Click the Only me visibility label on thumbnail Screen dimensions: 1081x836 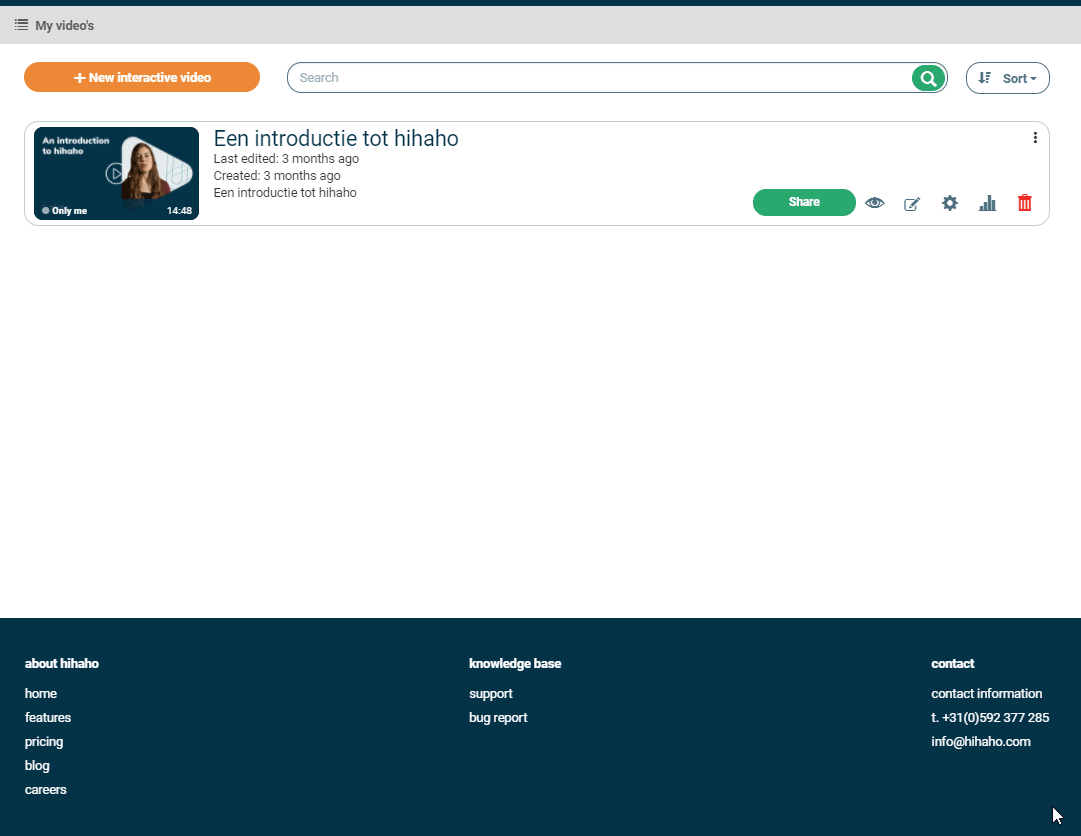pyautogui.click(x=64, y=211)
